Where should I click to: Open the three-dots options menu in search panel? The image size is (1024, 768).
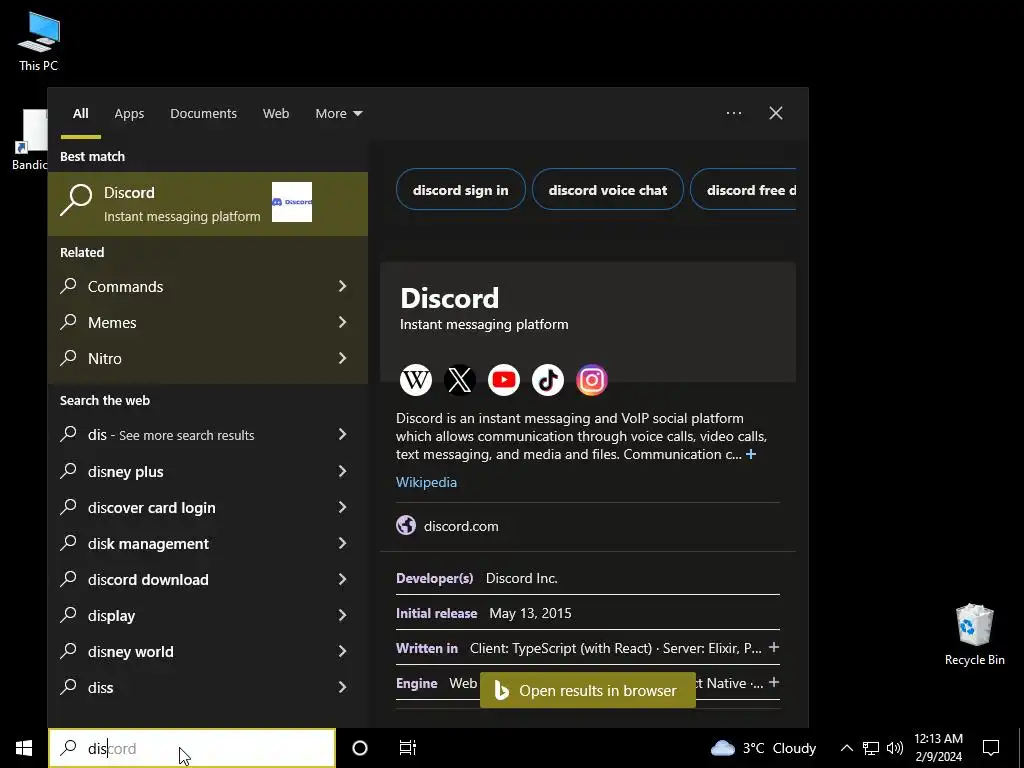(734, 113)
